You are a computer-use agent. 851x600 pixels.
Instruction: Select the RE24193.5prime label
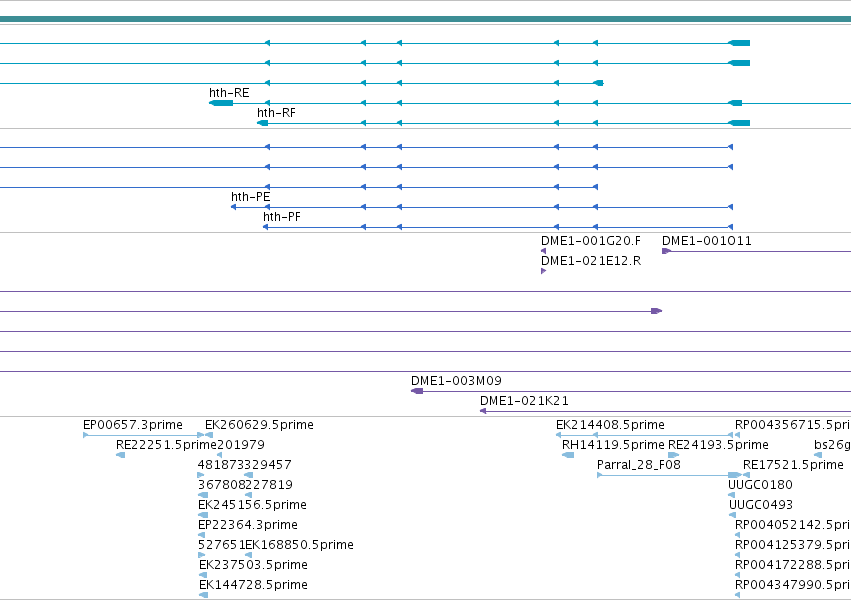pos(718,445)
